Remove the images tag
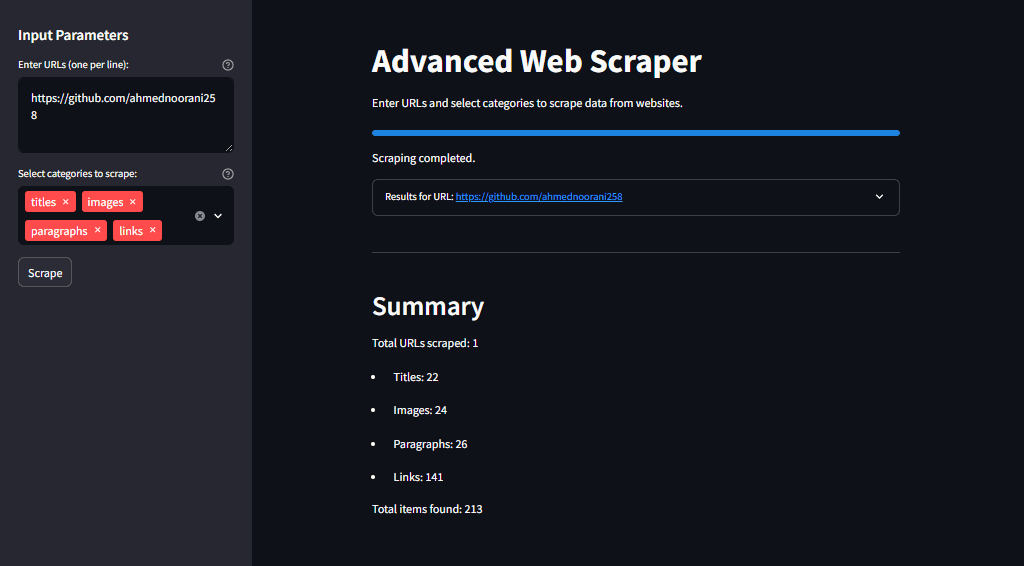Image resolution: width=1024 pixels, height=566 pixels. tap(133, 202)
